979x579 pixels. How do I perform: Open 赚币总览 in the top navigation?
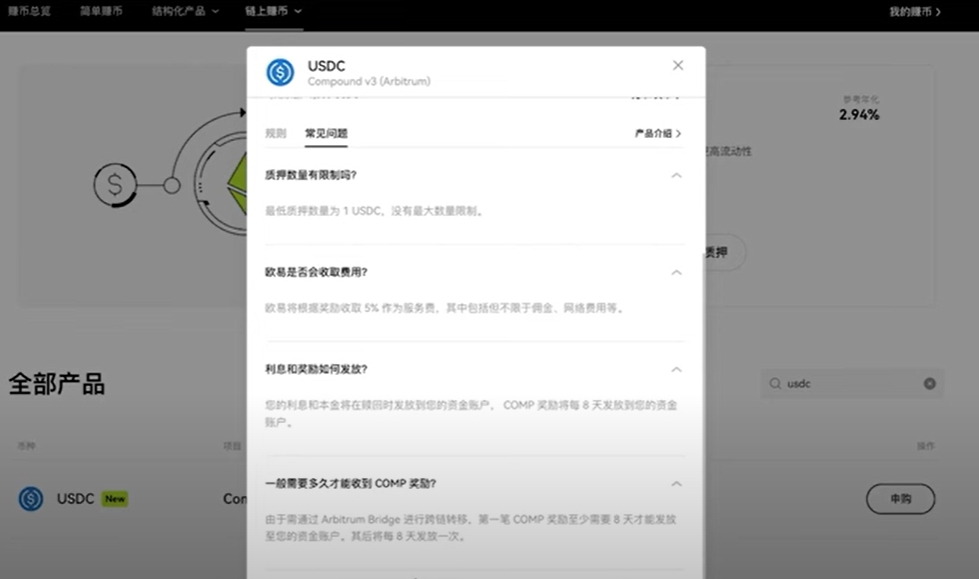click(x=29, y=11)
